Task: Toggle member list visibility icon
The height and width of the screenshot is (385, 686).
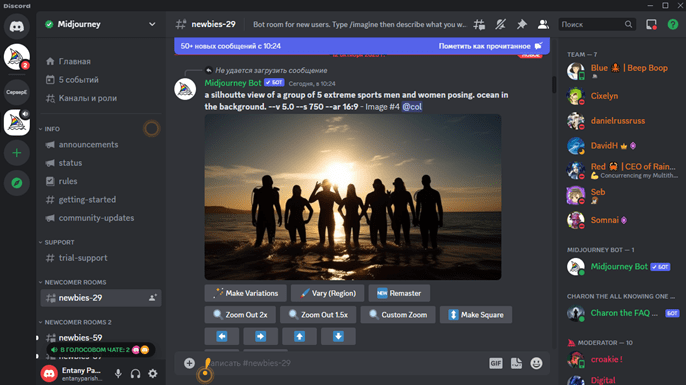Action: point(543,24)
